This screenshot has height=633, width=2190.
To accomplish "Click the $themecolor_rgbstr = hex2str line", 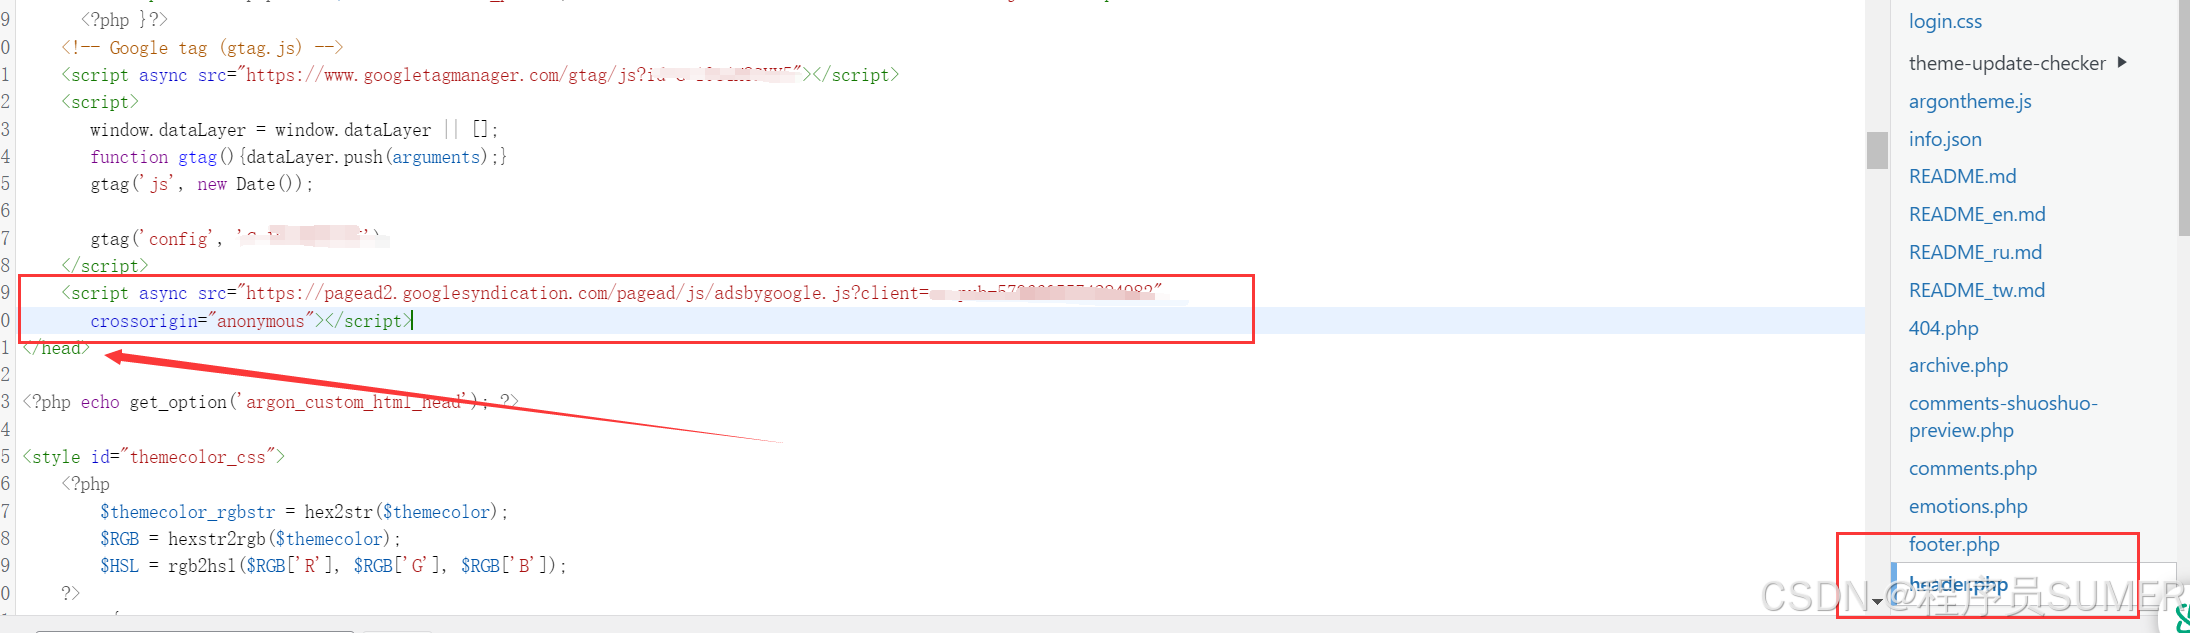I will (304, 512).
